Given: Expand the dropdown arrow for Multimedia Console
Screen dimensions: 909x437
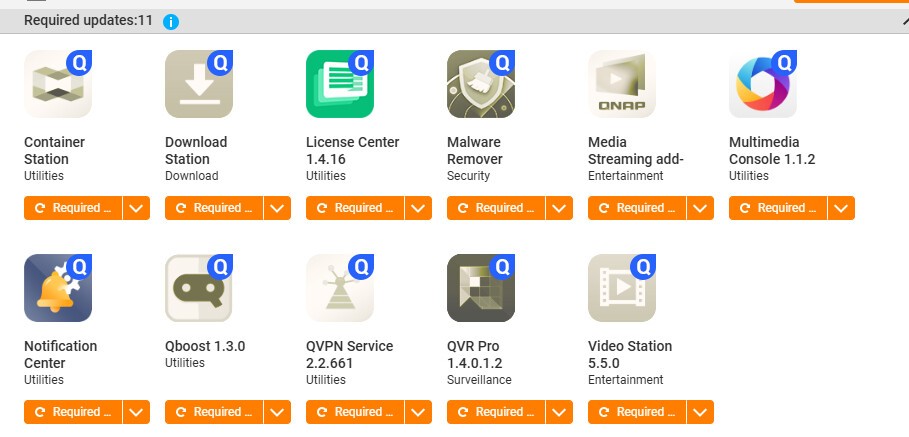Looking at the screenshot, I should point(841,208).
